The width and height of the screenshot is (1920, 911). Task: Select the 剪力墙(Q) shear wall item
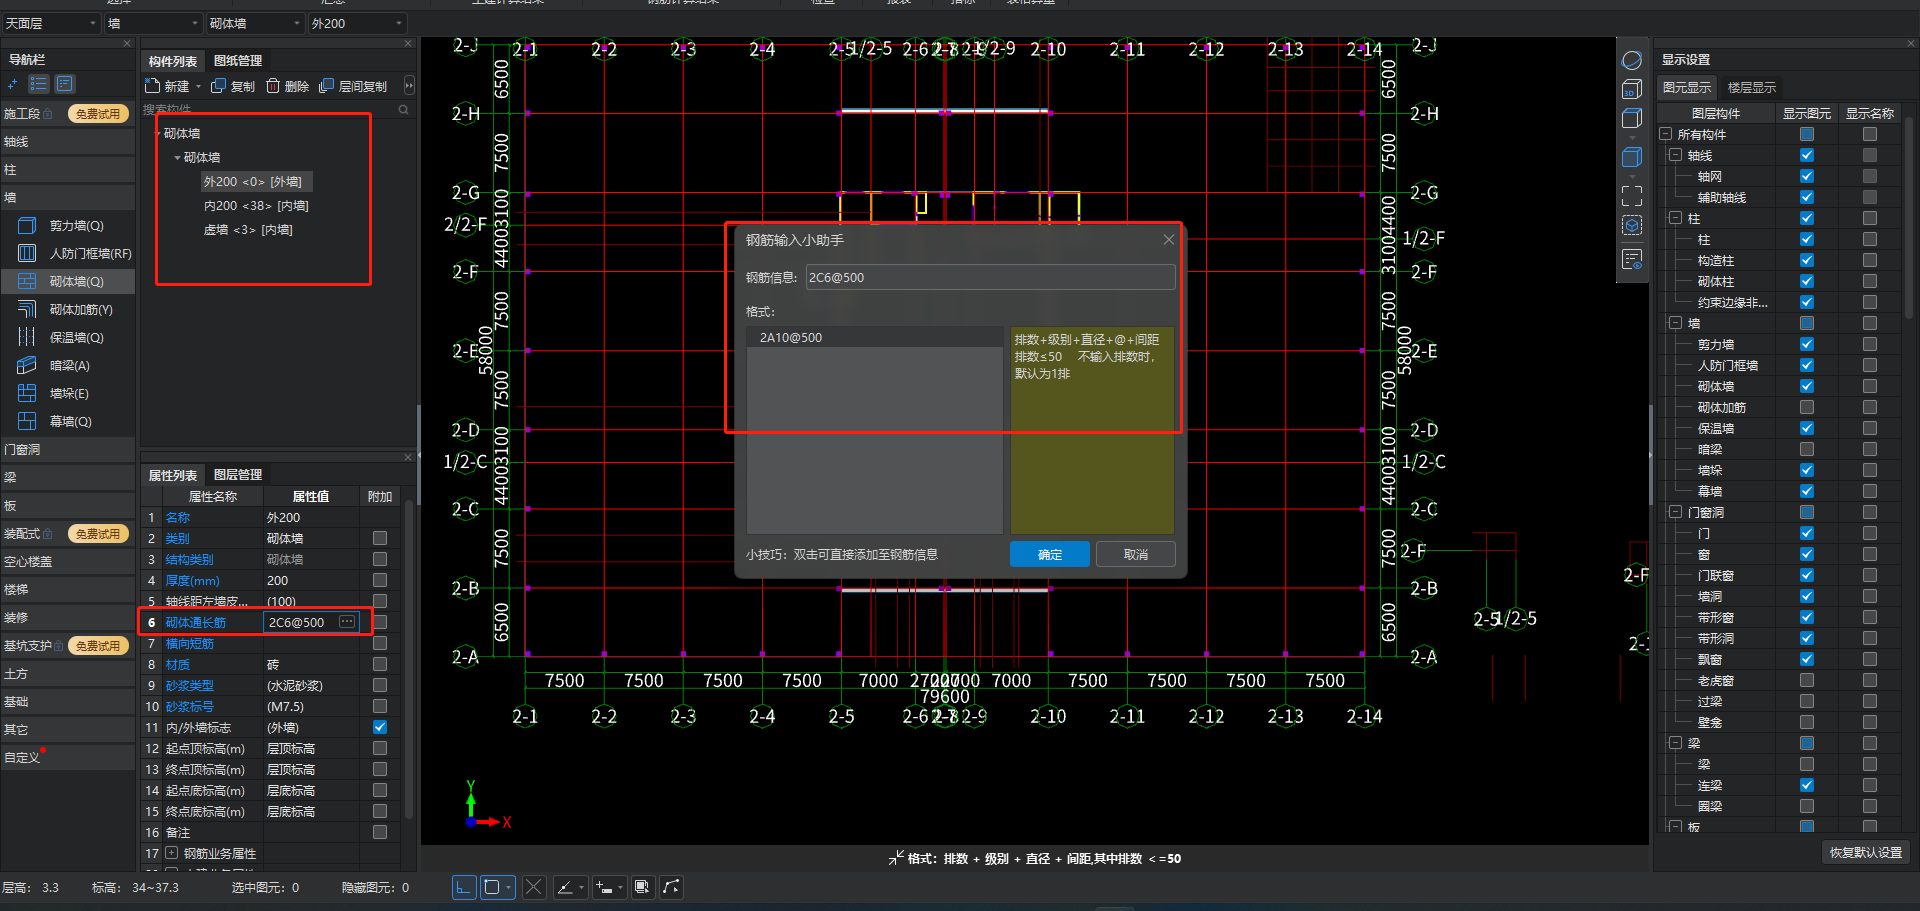[68, 226]
